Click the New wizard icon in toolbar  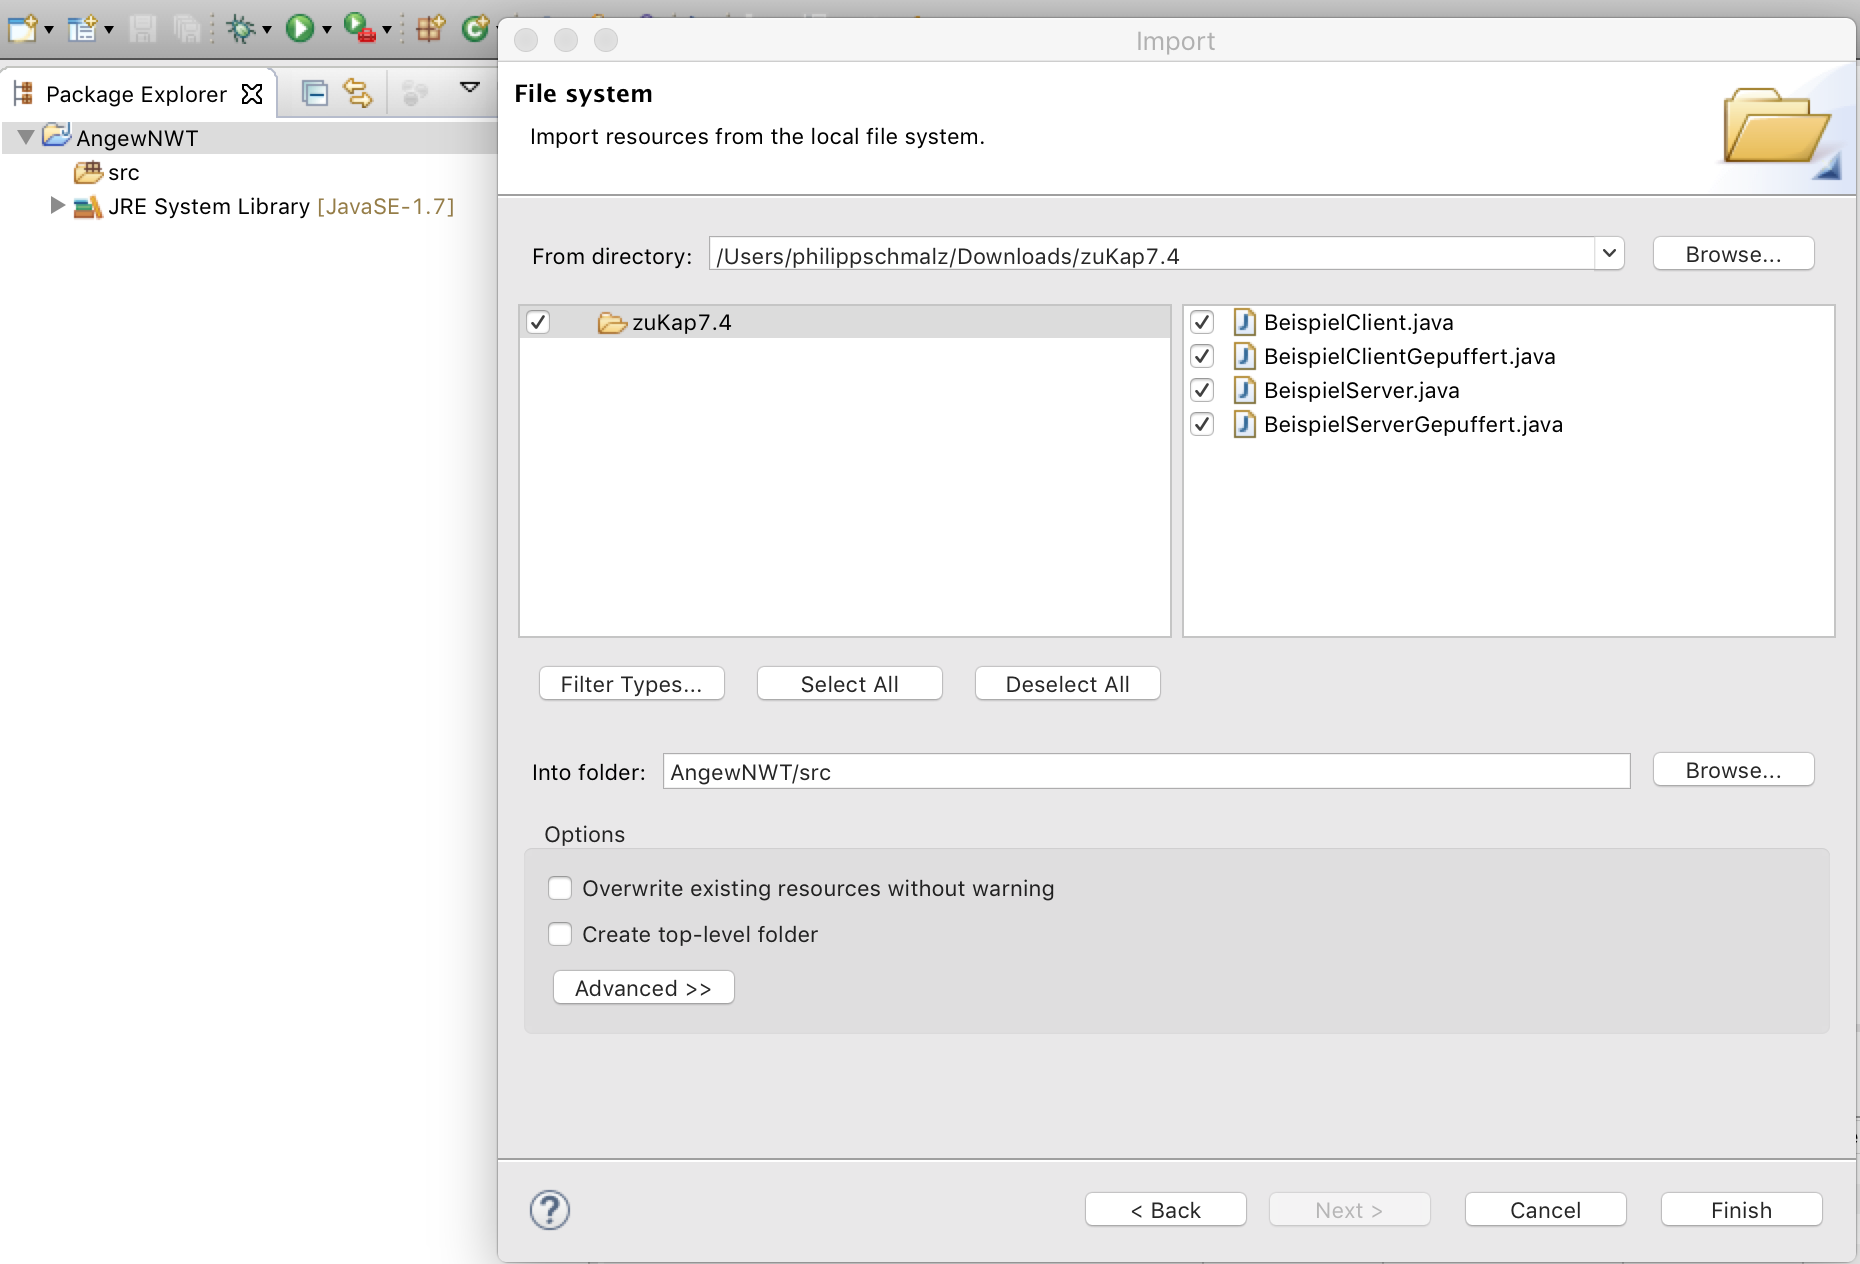[x=22, y=28]
